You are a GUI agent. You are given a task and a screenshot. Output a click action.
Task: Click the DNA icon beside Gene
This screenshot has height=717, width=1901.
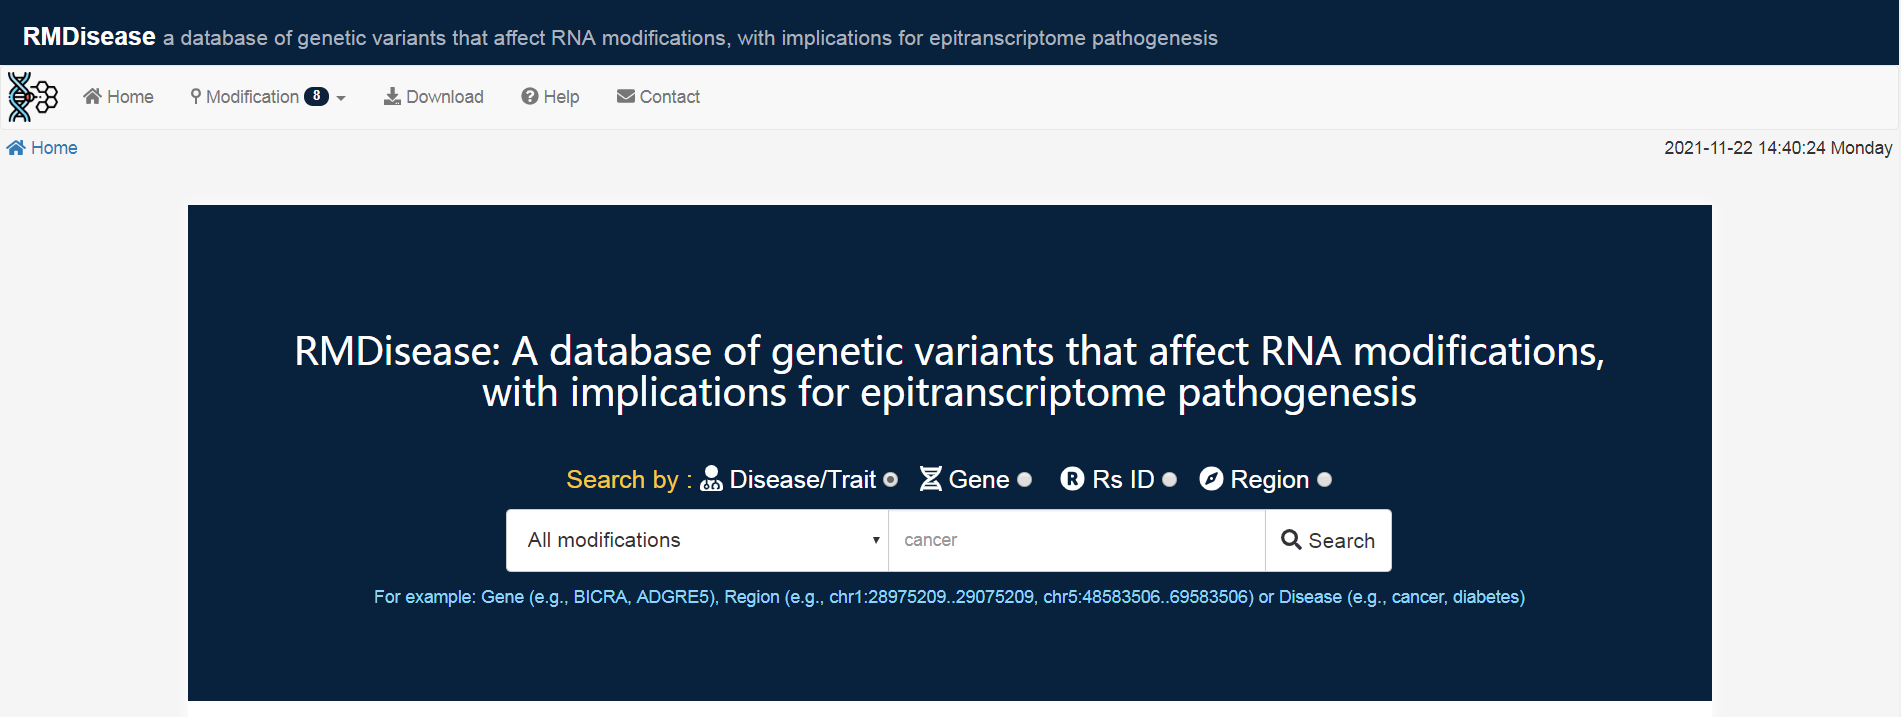[x=931, y=479]
